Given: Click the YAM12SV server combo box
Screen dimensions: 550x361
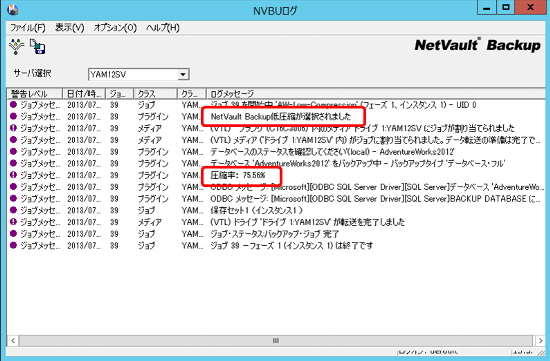Looking at the screenshot, I should click(139, 74).
